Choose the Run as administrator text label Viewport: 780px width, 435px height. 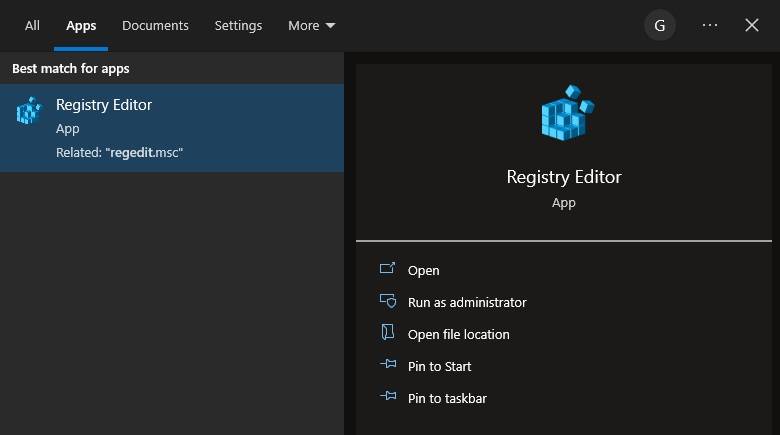(467, 302)
